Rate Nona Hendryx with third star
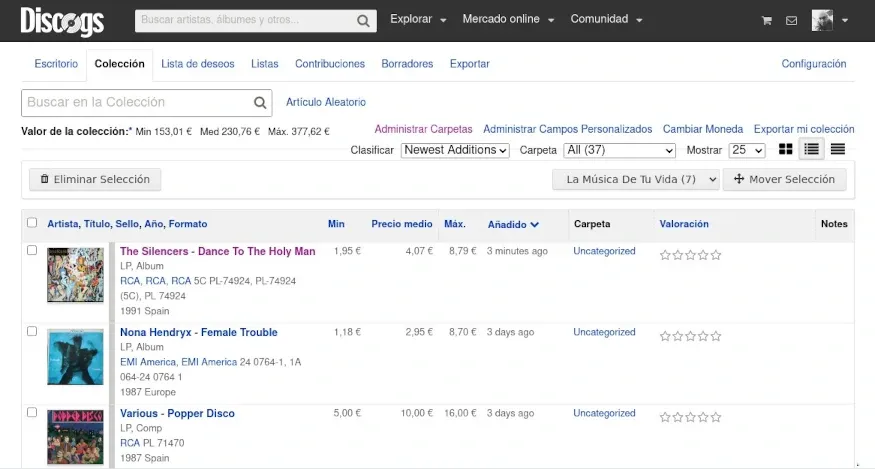 (690, 336)
